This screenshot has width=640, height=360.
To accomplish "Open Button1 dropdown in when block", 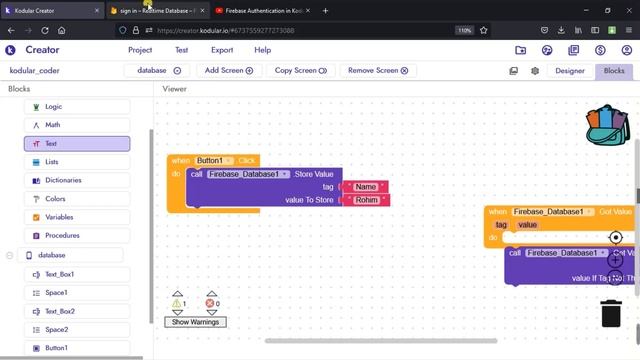I will tap(214, 160).
